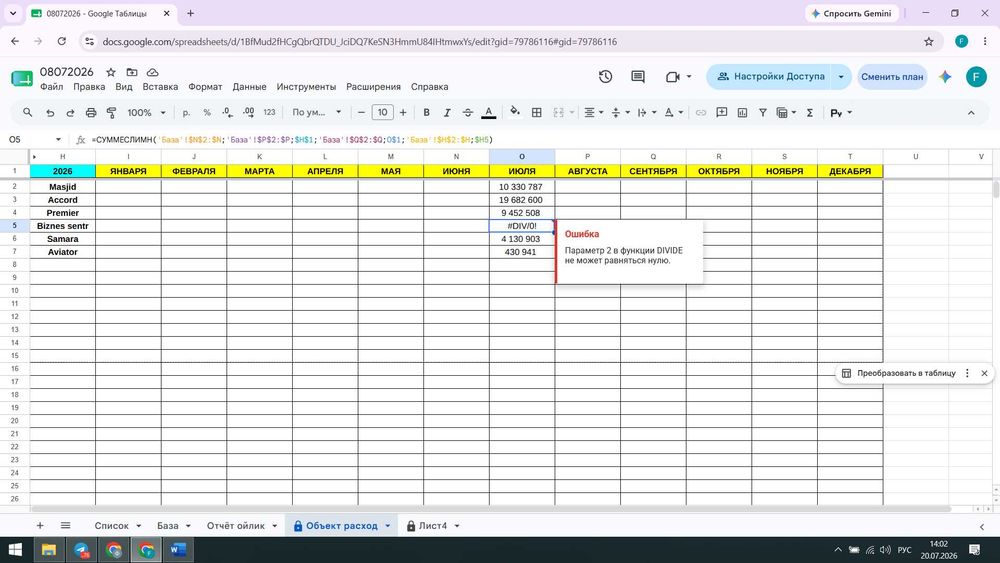
Task: Open vertical align dropdown
Action: coord(620,112)
